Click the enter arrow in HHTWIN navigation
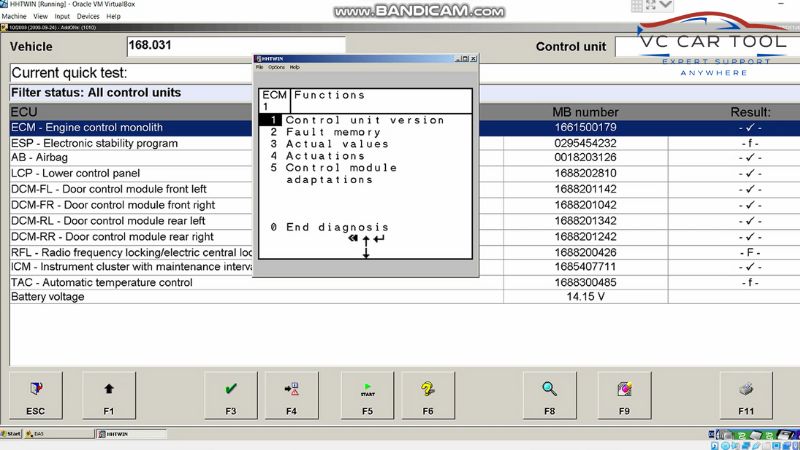This screenshot has width=800, height=450. pyautogui.click(x=379, y=238)
